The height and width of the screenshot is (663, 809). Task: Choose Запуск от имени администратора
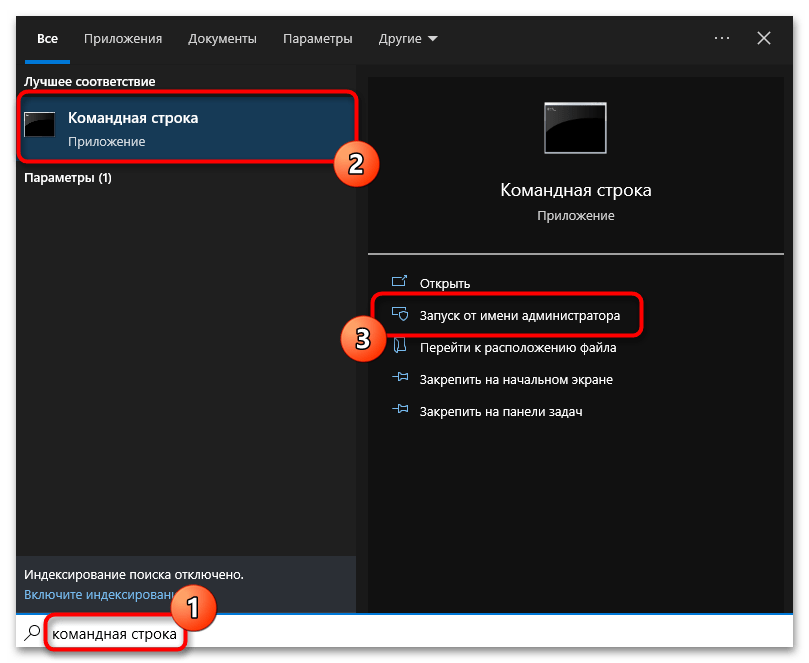click(x=519, y=315)
